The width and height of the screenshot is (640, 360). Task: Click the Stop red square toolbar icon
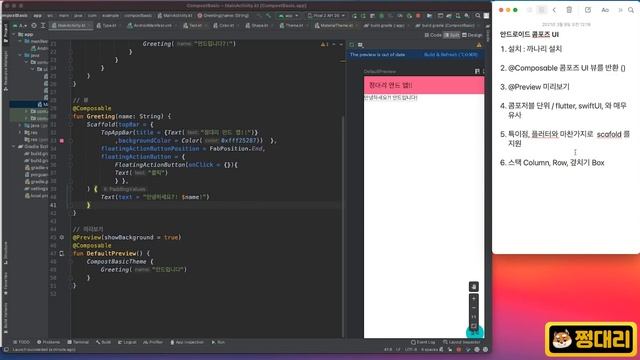click(418, 16)
